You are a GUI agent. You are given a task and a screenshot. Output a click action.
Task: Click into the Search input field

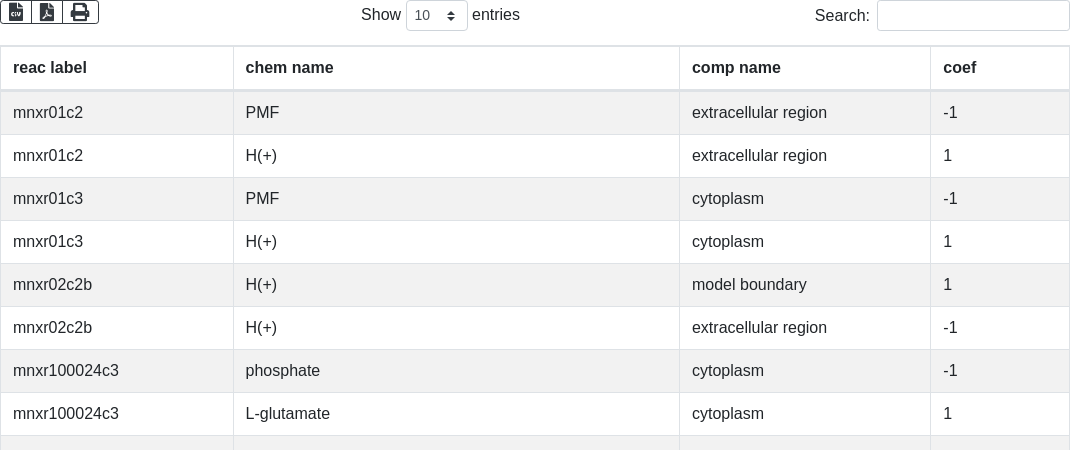pos(972,16)
